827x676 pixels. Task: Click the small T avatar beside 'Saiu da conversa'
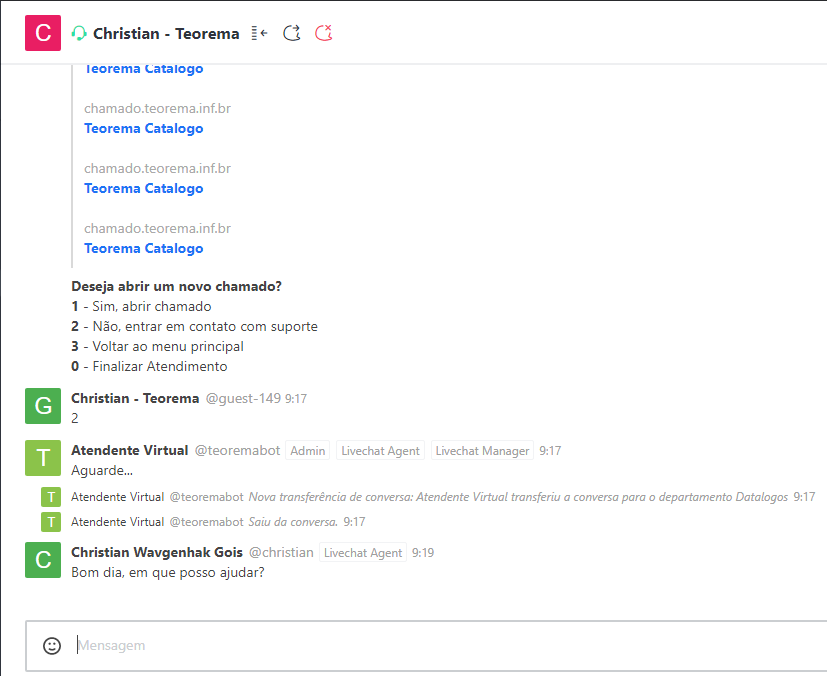pos(51,522)
